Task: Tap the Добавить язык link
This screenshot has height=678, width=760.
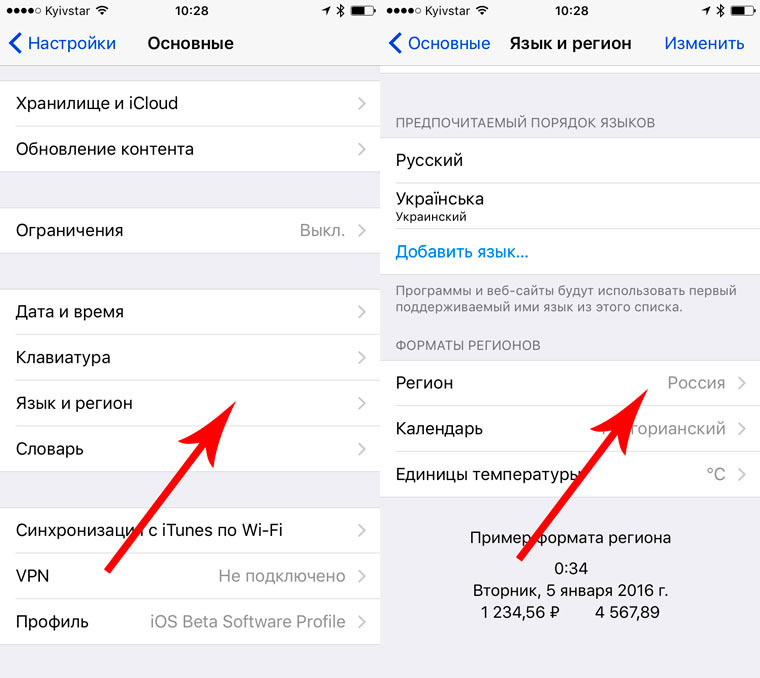Action: pos(462,252)
